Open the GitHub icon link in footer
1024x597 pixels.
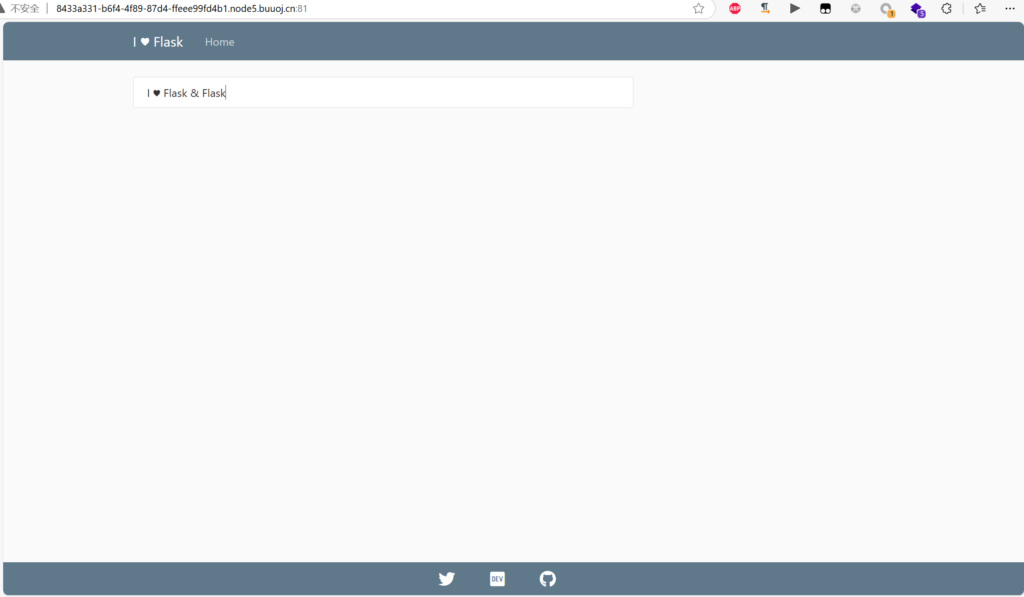pyautogui.click(x=547, y=579)
